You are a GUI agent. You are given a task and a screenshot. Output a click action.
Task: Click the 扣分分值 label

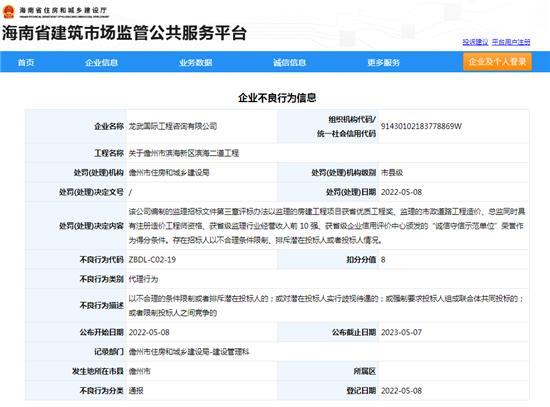(x=361, y=260)
